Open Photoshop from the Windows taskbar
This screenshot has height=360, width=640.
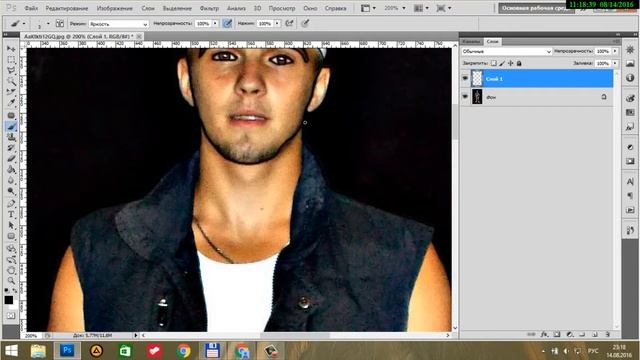[x=67, y=351]
